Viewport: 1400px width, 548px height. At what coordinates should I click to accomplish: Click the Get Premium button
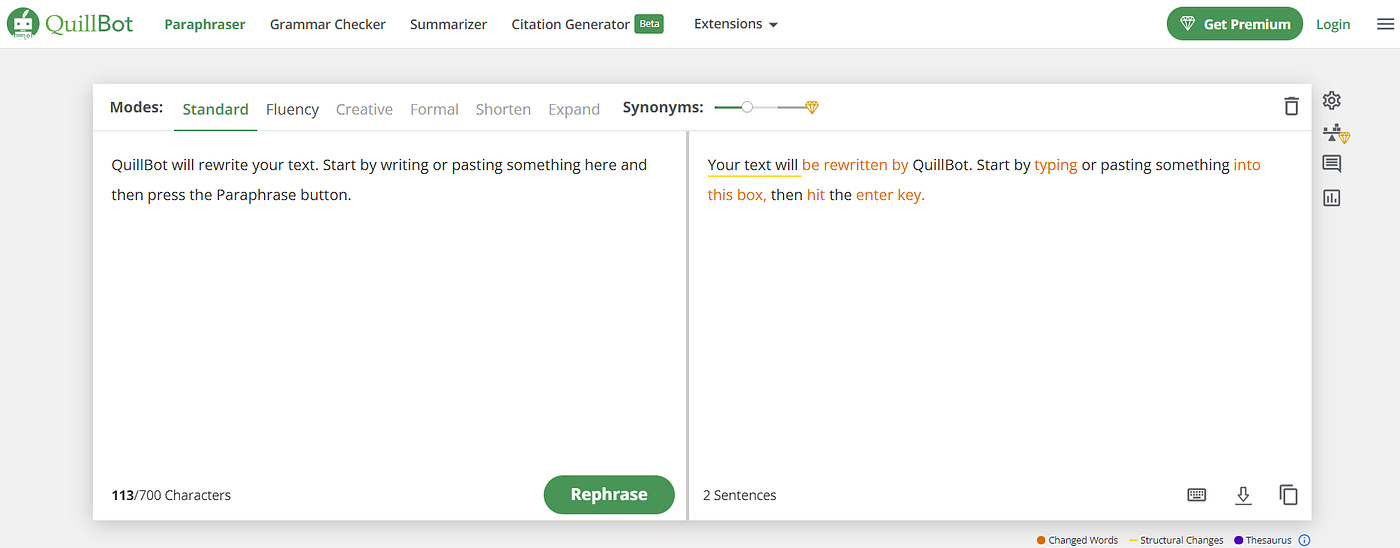pos(1234,24)
